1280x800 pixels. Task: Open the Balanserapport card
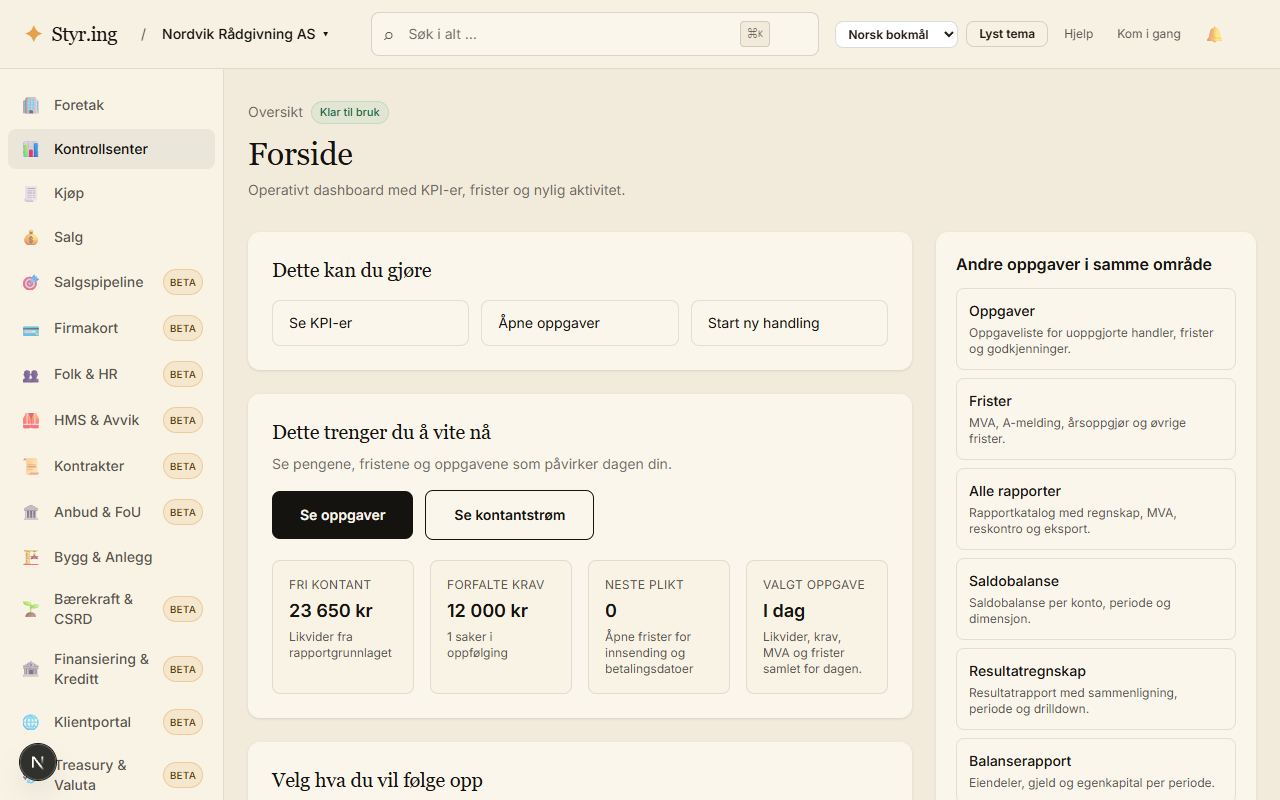tap(1096, 770)
